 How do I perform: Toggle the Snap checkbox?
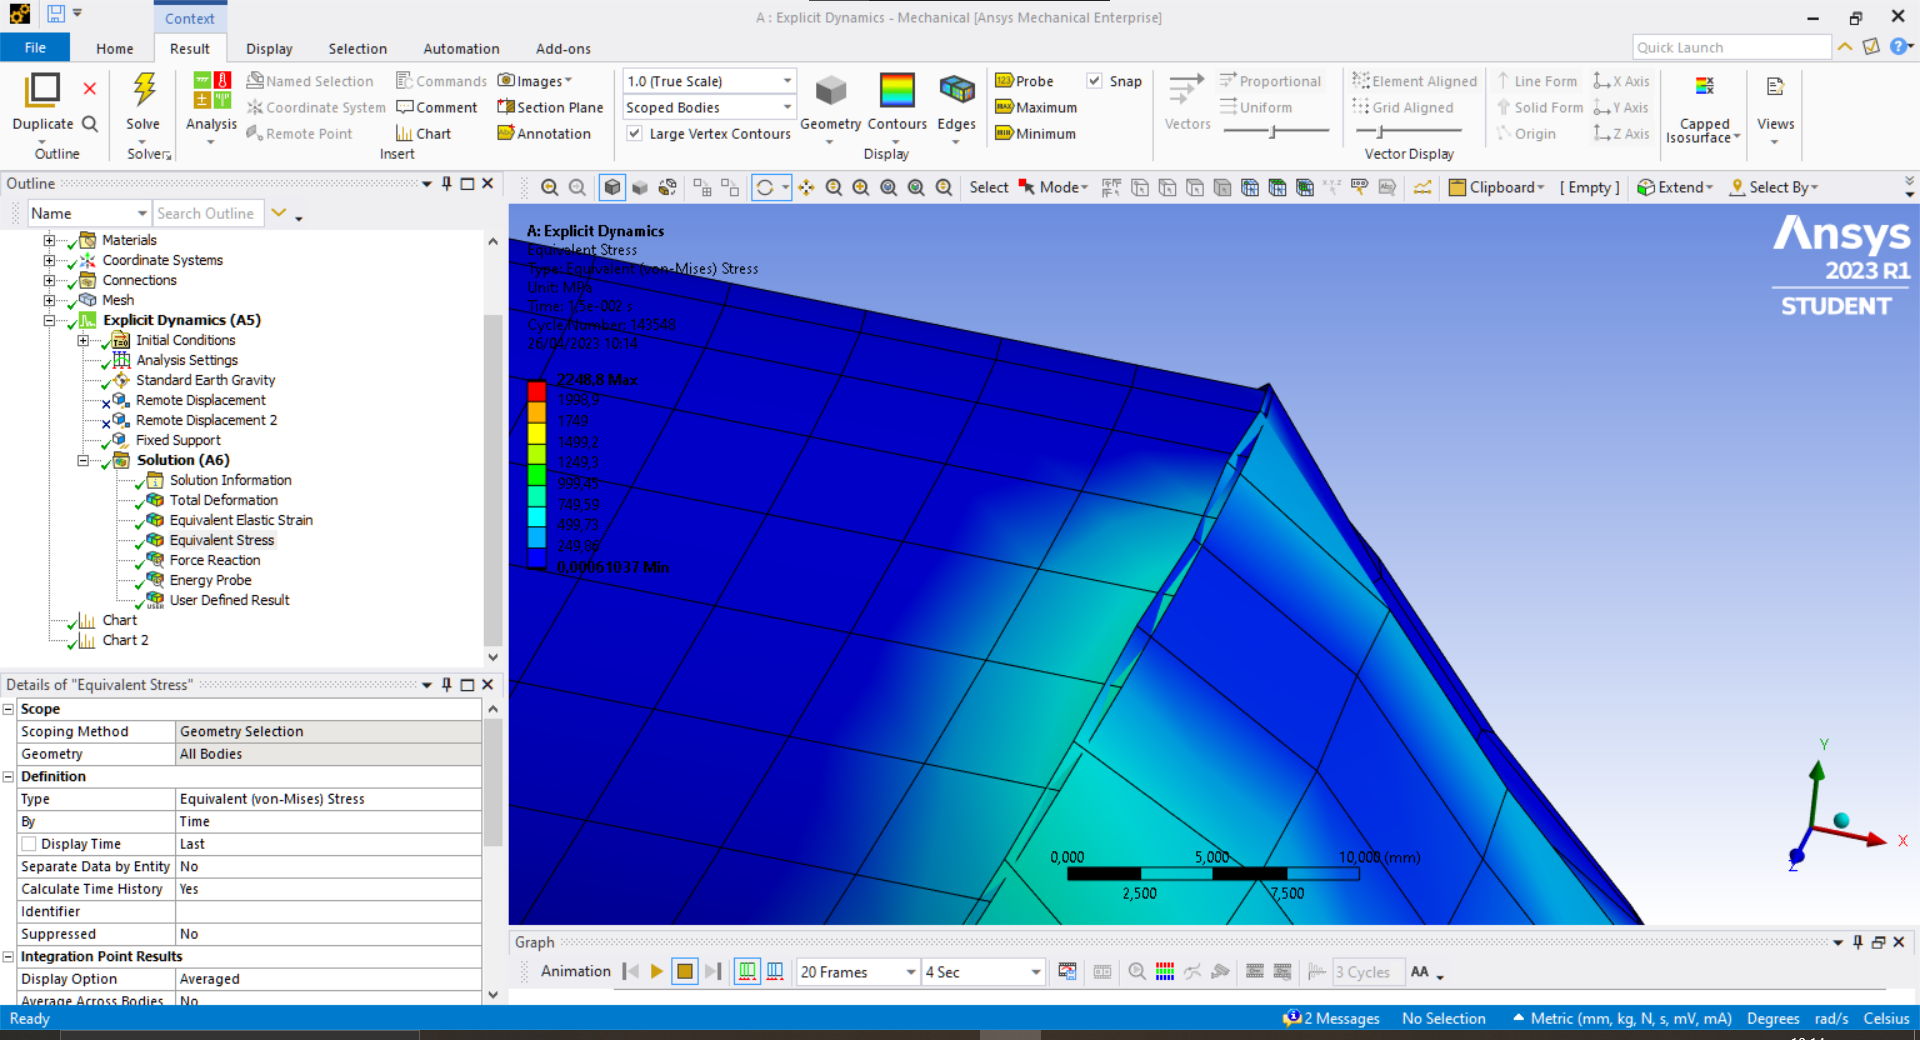(1095, 81)
